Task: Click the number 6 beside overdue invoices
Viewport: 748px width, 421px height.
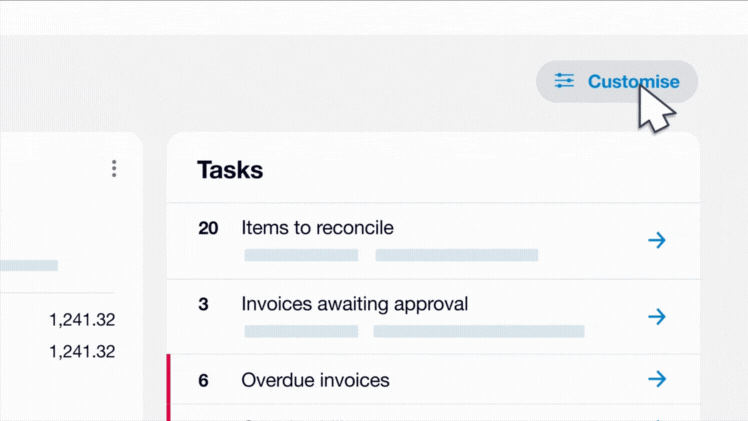Action: [x=203, y=381]
